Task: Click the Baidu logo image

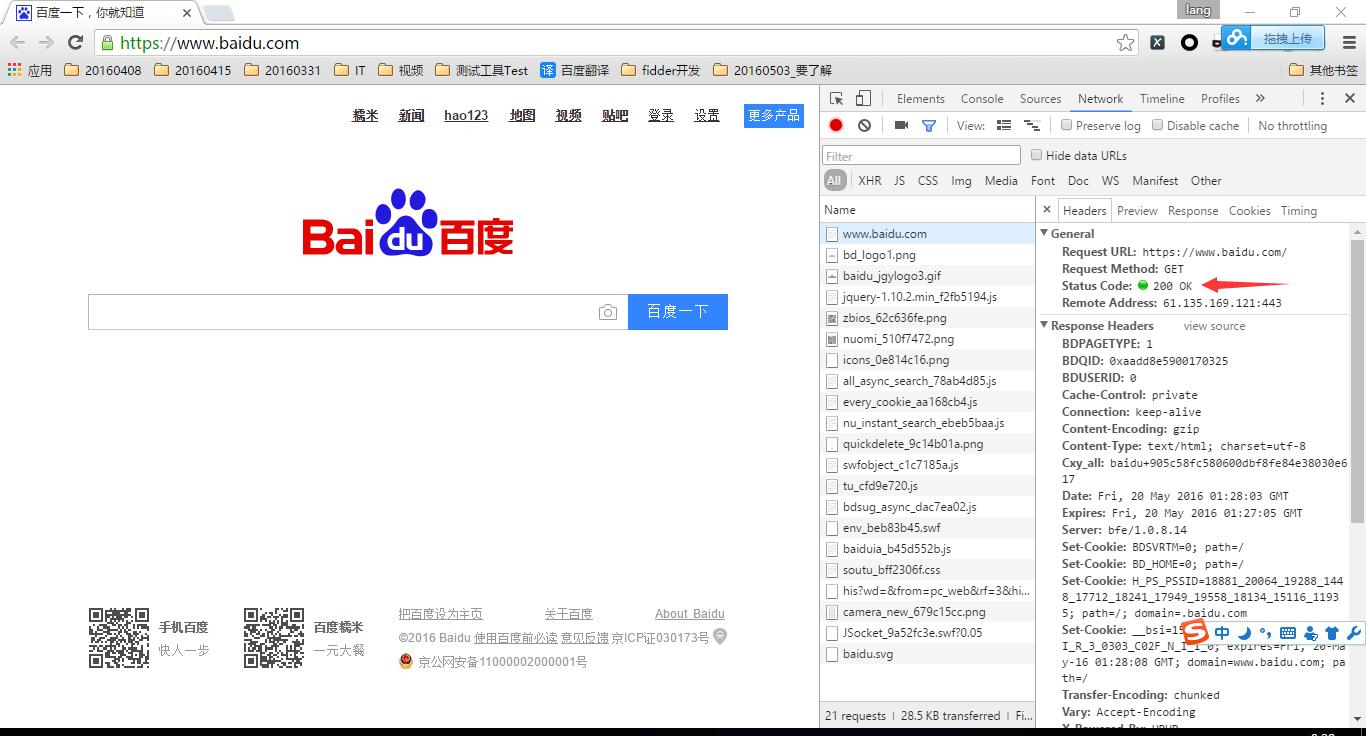Action: click(x=408, y=222)
